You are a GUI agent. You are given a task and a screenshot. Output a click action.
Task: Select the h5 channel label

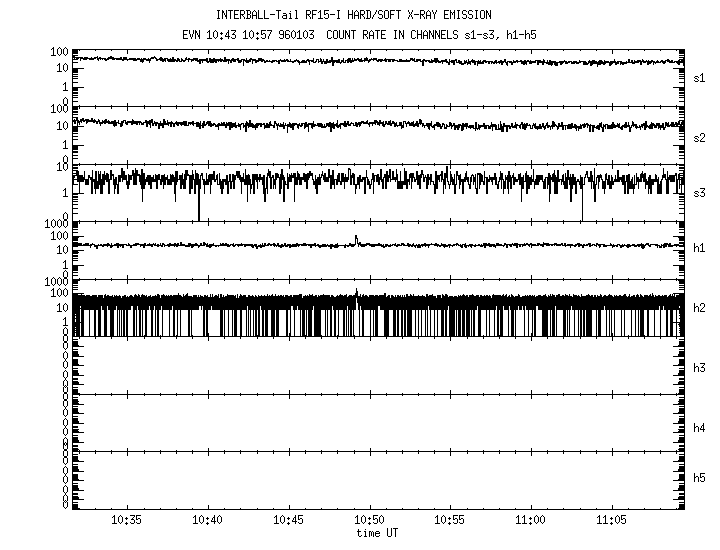(700, 478)
